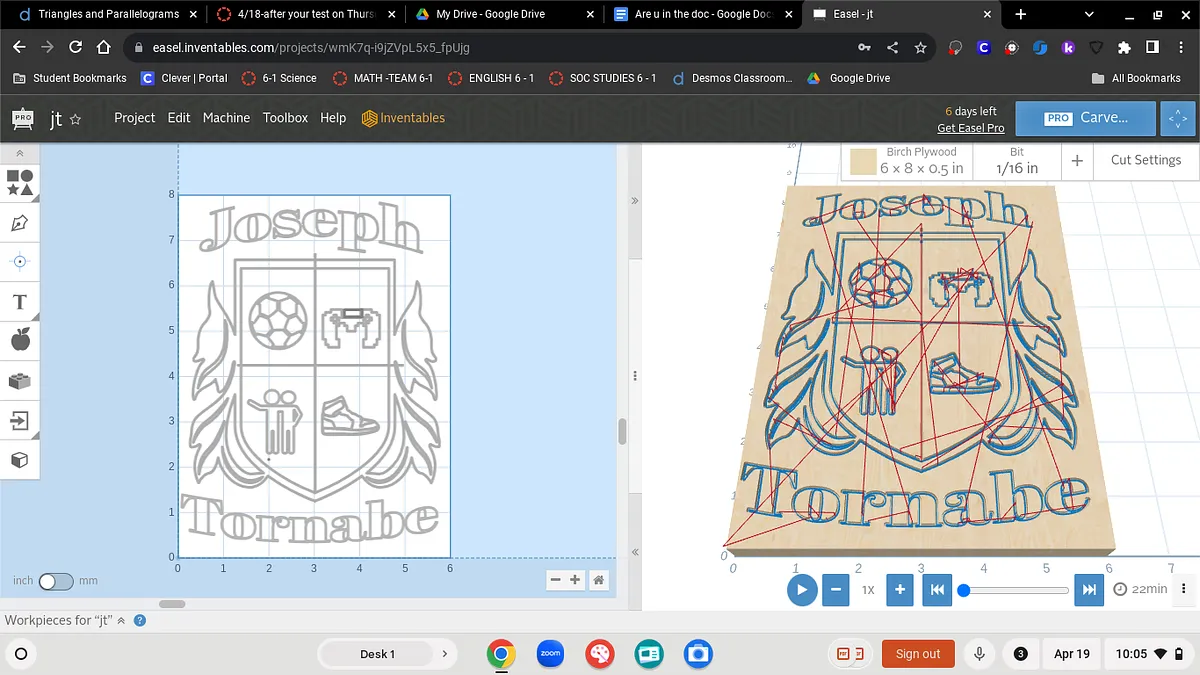Select the Pen drawing tool

20,223
